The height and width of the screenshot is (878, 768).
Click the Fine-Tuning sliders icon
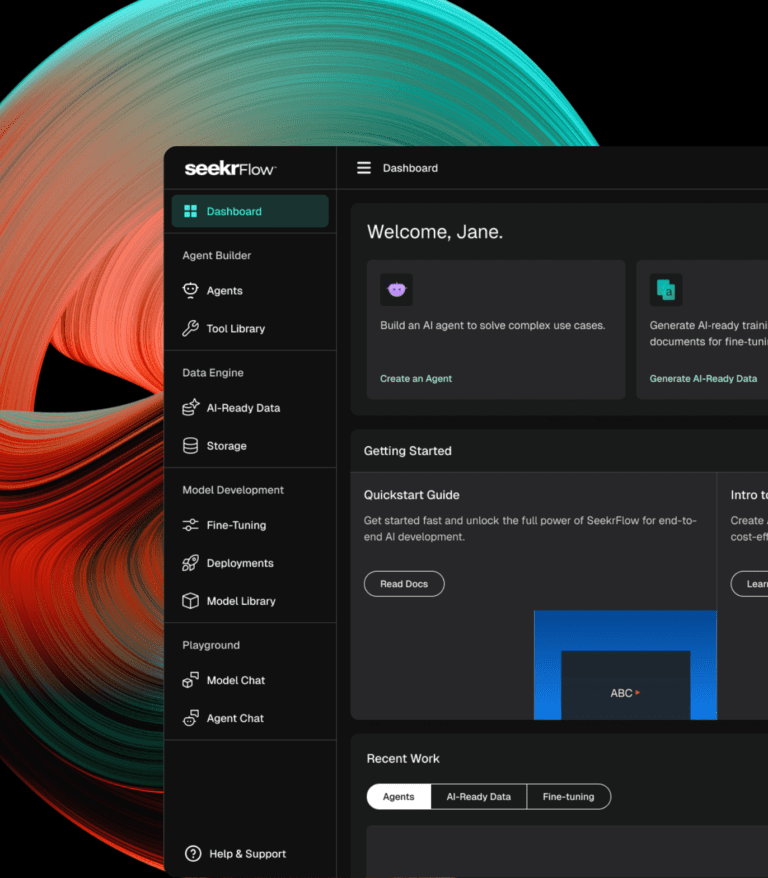[190, 525]
